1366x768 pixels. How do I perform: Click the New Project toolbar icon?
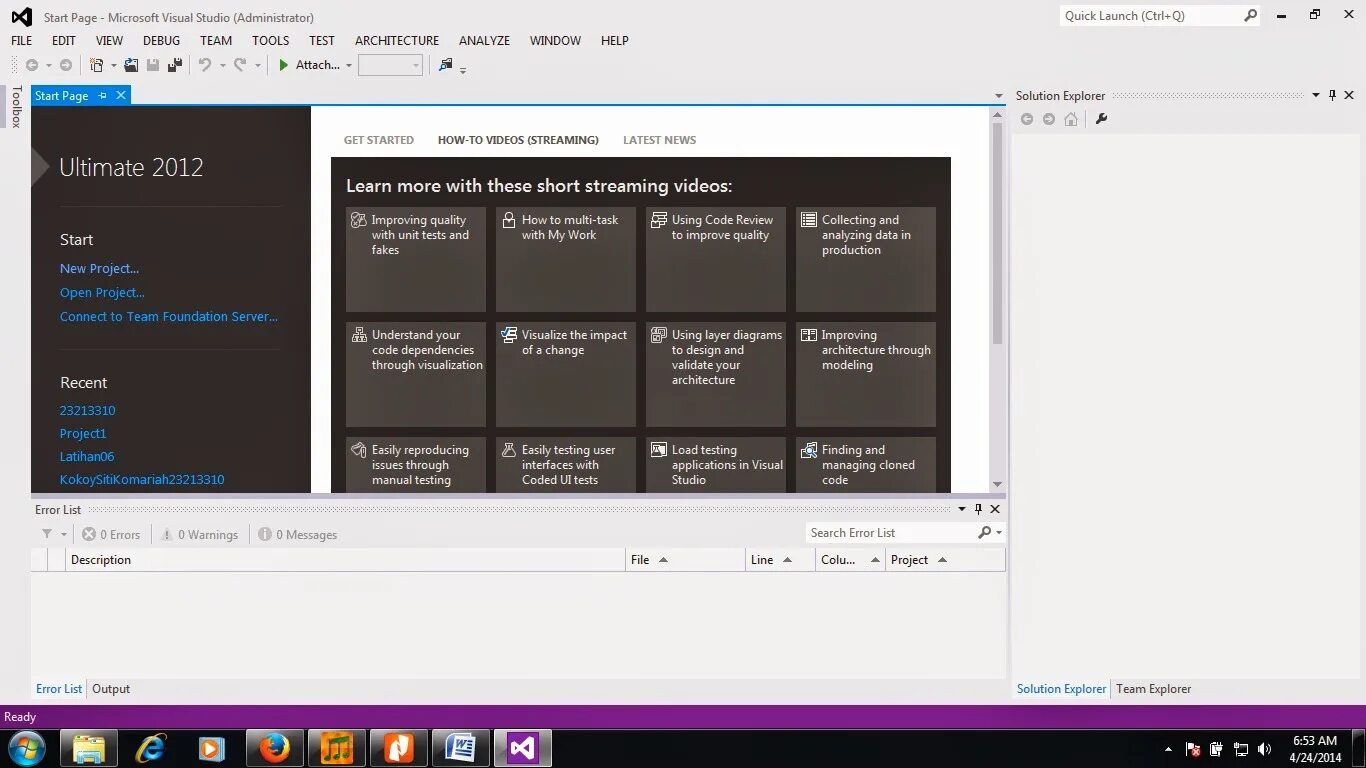[96, 65]
